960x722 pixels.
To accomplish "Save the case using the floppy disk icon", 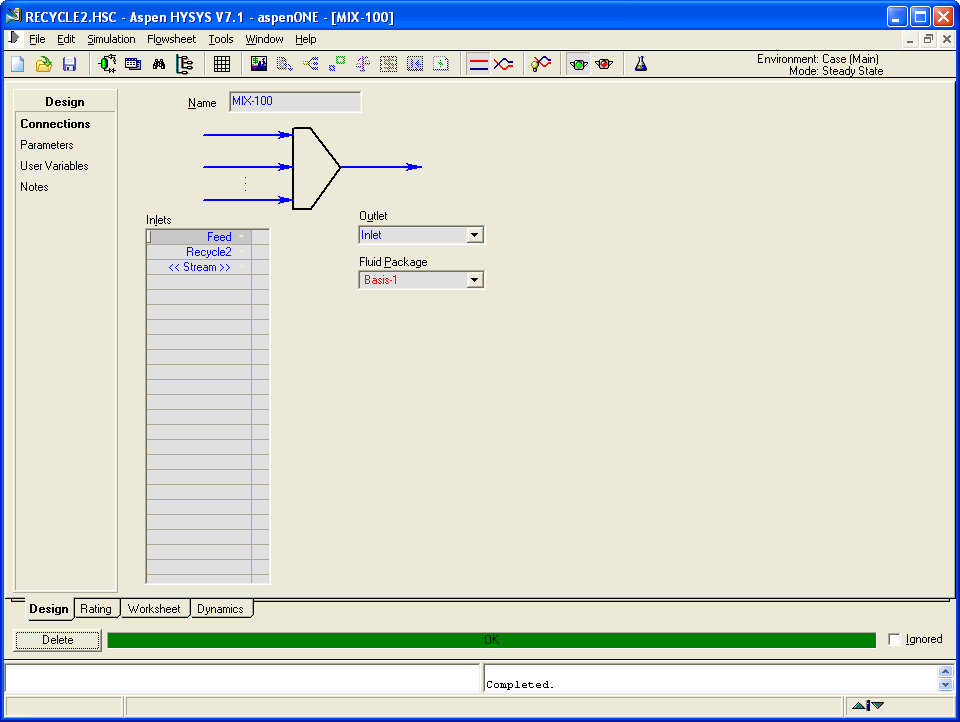I will click(x=69, y=64).
